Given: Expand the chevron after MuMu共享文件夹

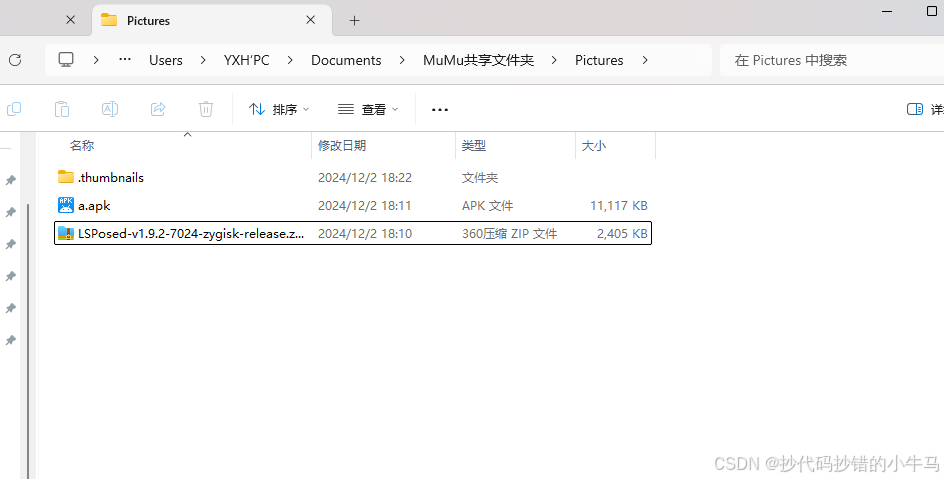Looking at the screenshot, I should [x=554, y=60].
